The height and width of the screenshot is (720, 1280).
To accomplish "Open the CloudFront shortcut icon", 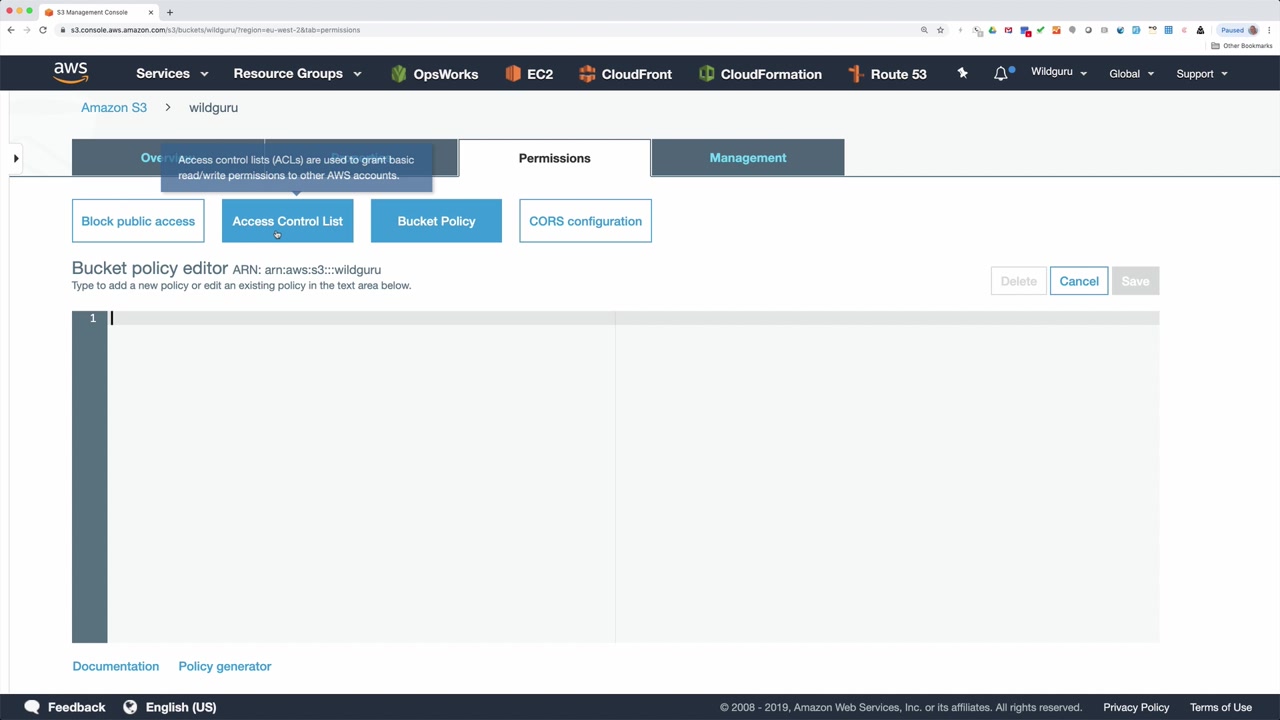I will tap(587, 74).
